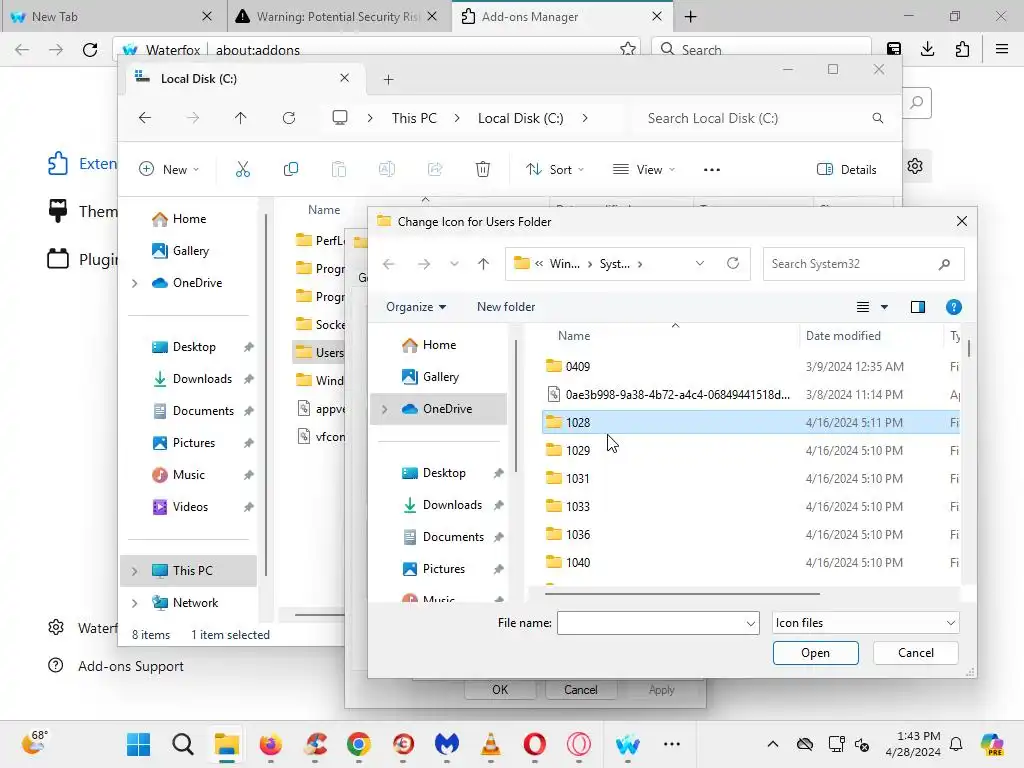Select the 0409 folder in the dialog
Viewport: 1024px width, 768px height.
click(x=751, y=366)
